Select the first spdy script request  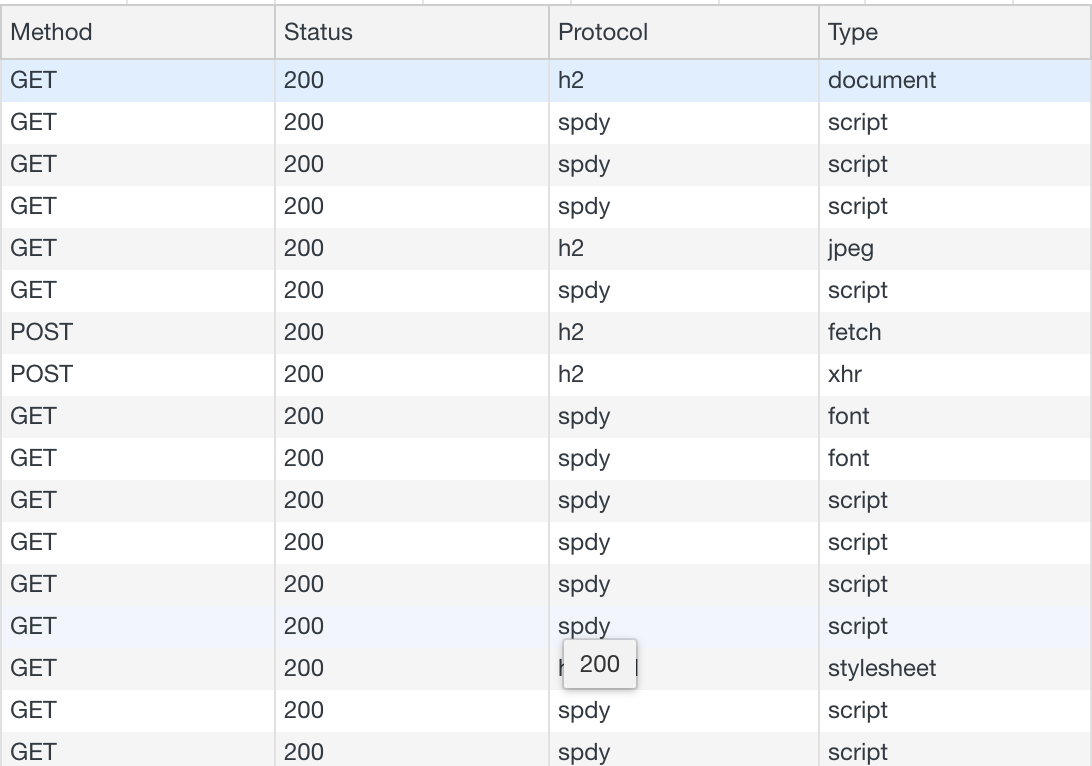pyautogui.click(x=400, y=122)
